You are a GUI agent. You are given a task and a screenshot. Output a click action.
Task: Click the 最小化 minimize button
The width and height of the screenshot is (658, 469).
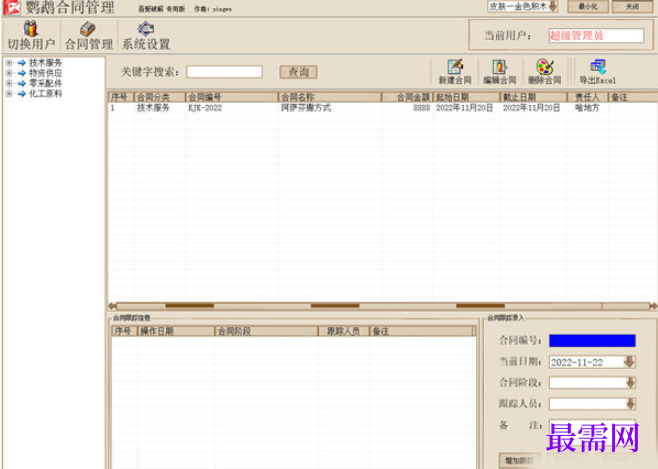pos(588,7)
